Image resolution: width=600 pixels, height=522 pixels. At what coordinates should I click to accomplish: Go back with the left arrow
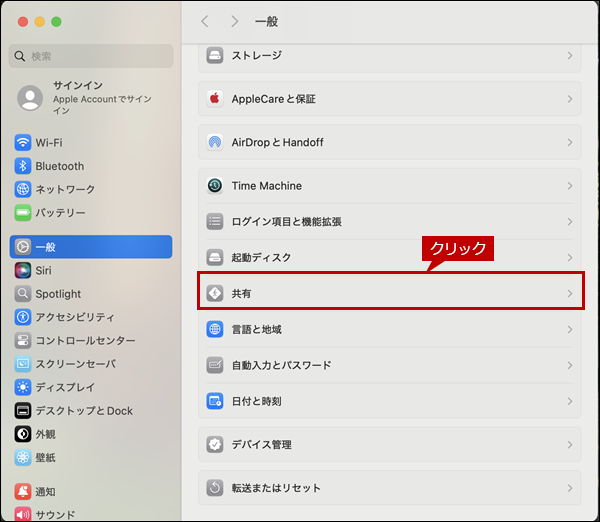click(x=205, y=21)
